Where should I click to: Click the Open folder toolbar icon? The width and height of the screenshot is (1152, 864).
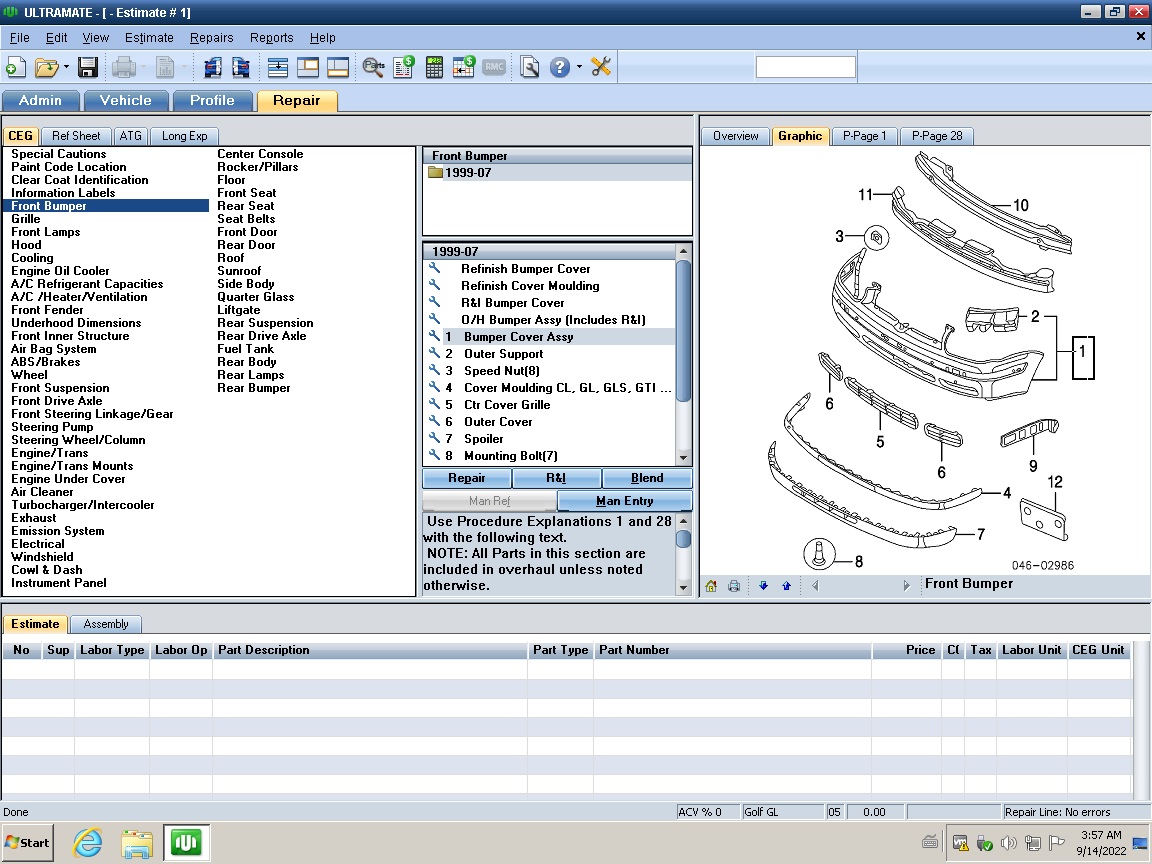(x=46, y=68)
